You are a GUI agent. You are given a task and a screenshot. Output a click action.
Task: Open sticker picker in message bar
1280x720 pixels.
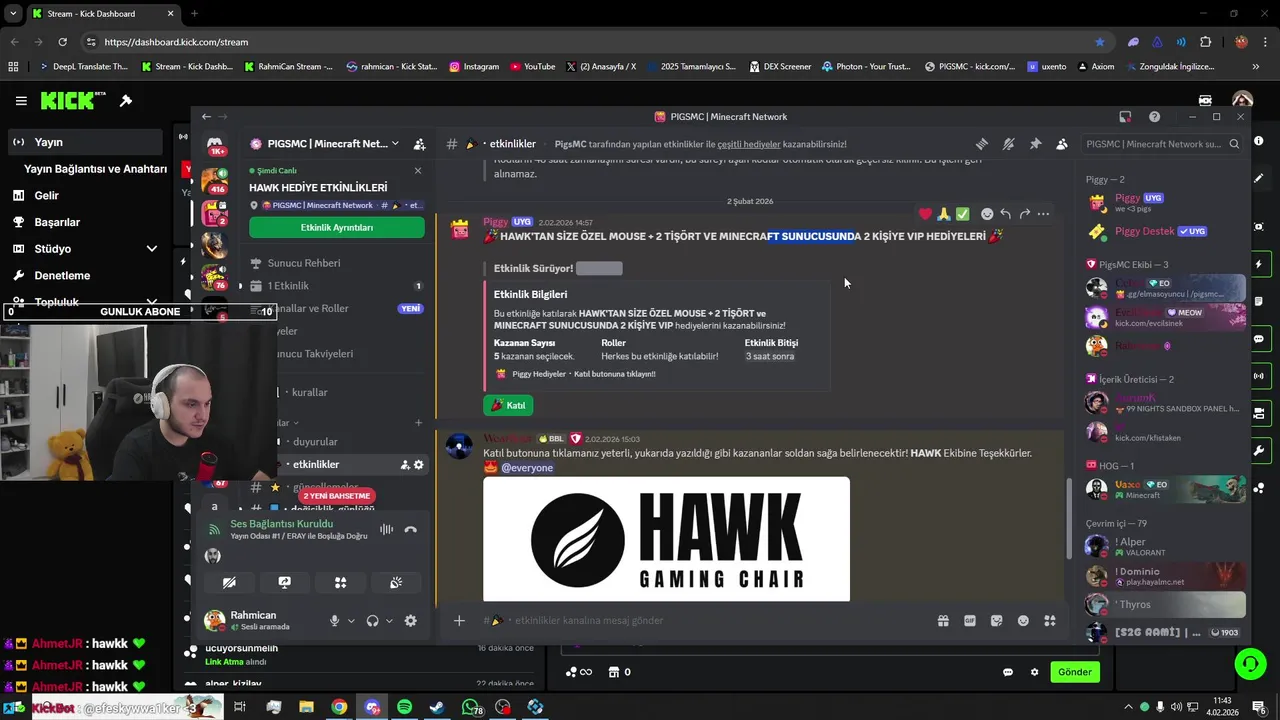[996, 621]
